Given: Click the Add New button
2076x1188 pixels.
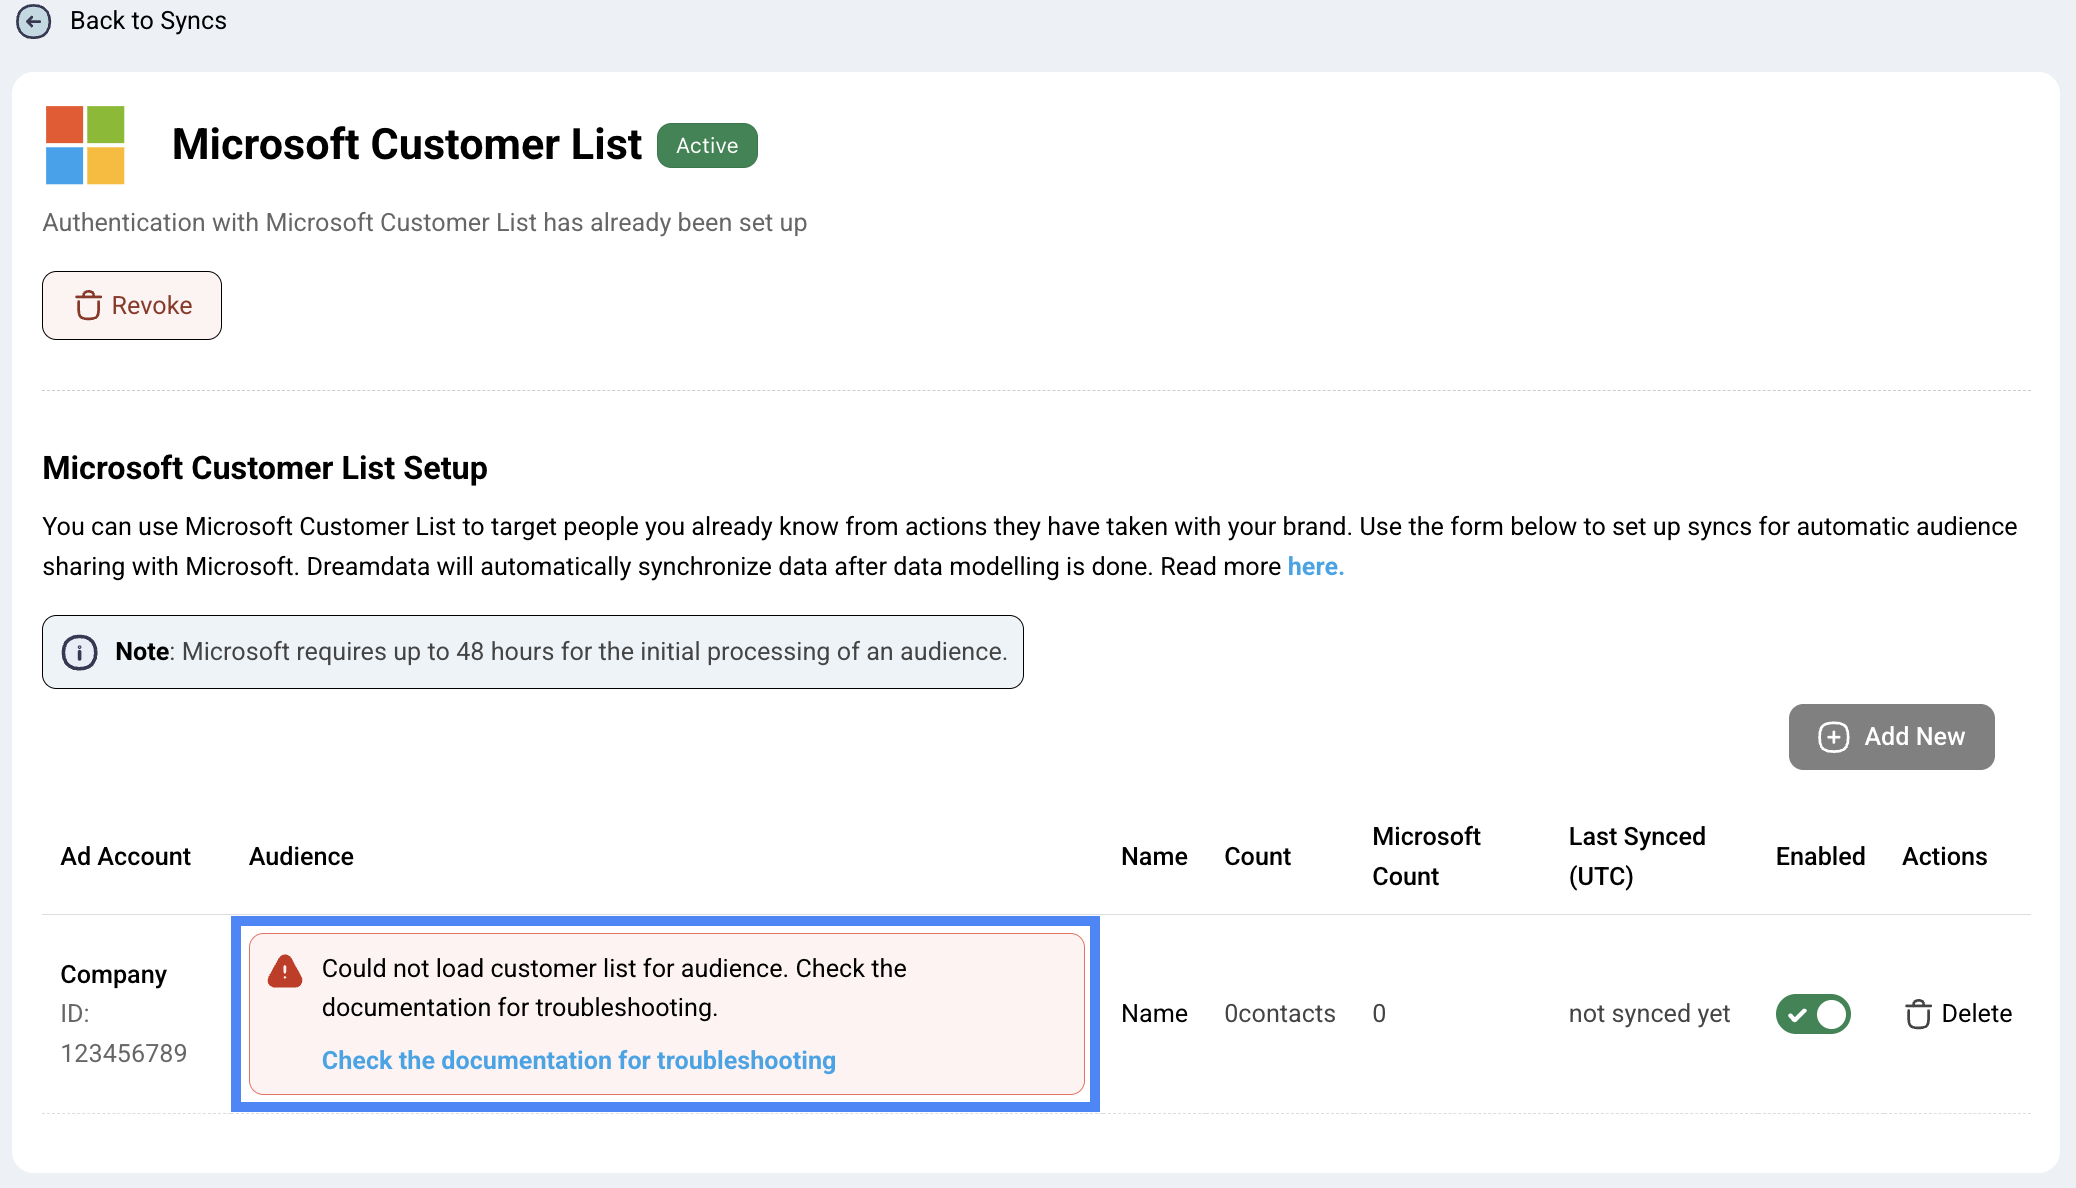Looking at the screenshot, I should pos(1890,737).
